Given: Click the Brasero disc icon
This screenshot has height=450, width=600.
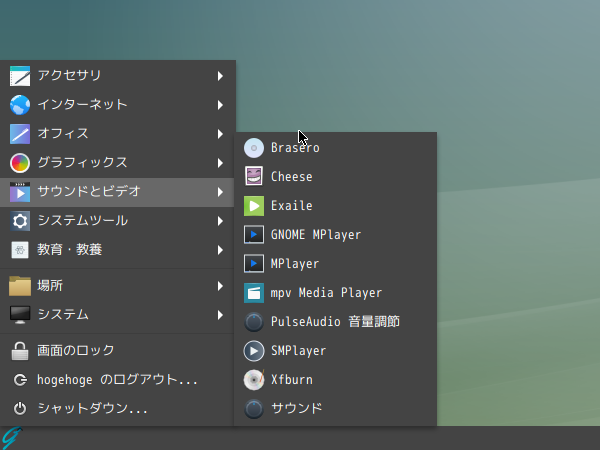Looking at the screenshot, I should click(254, 148).
